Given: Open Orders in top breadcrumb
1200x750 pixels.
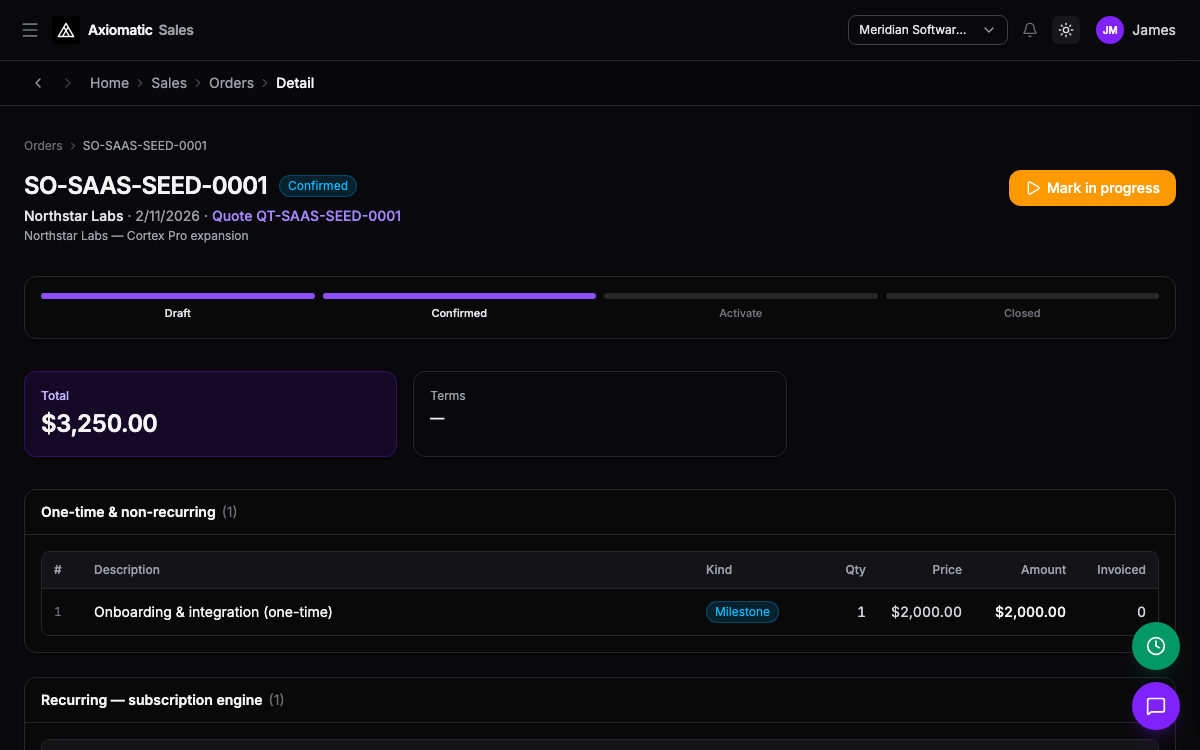Looking at the screenshot, I should point(231,83).
